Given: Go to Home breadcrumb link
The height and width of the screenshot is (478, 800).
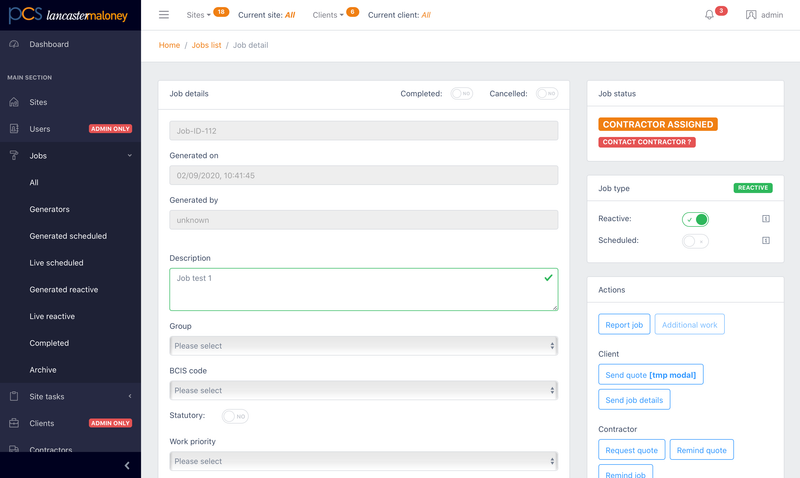Looking at the screenshot, I should (x=169, y=45).
